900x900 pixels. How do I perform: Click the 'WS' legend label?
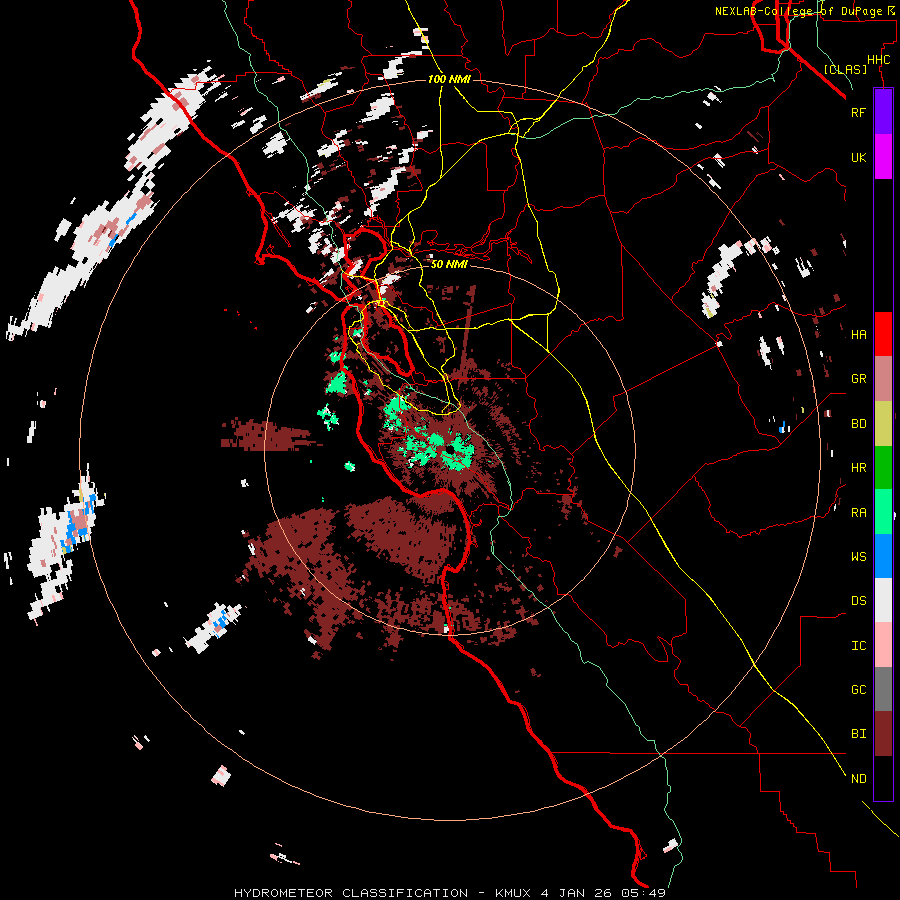click(858, 557)
